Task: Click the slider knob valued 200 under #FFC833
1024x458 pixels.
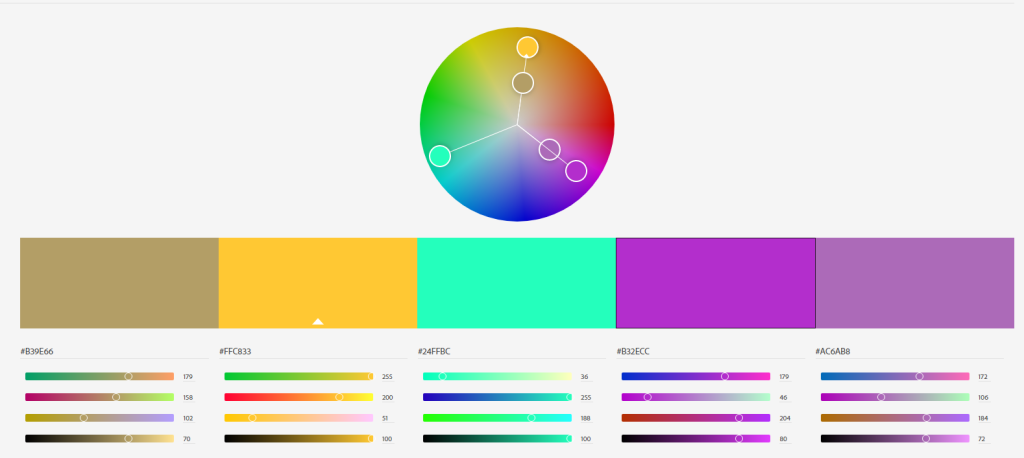Action: 338,397
